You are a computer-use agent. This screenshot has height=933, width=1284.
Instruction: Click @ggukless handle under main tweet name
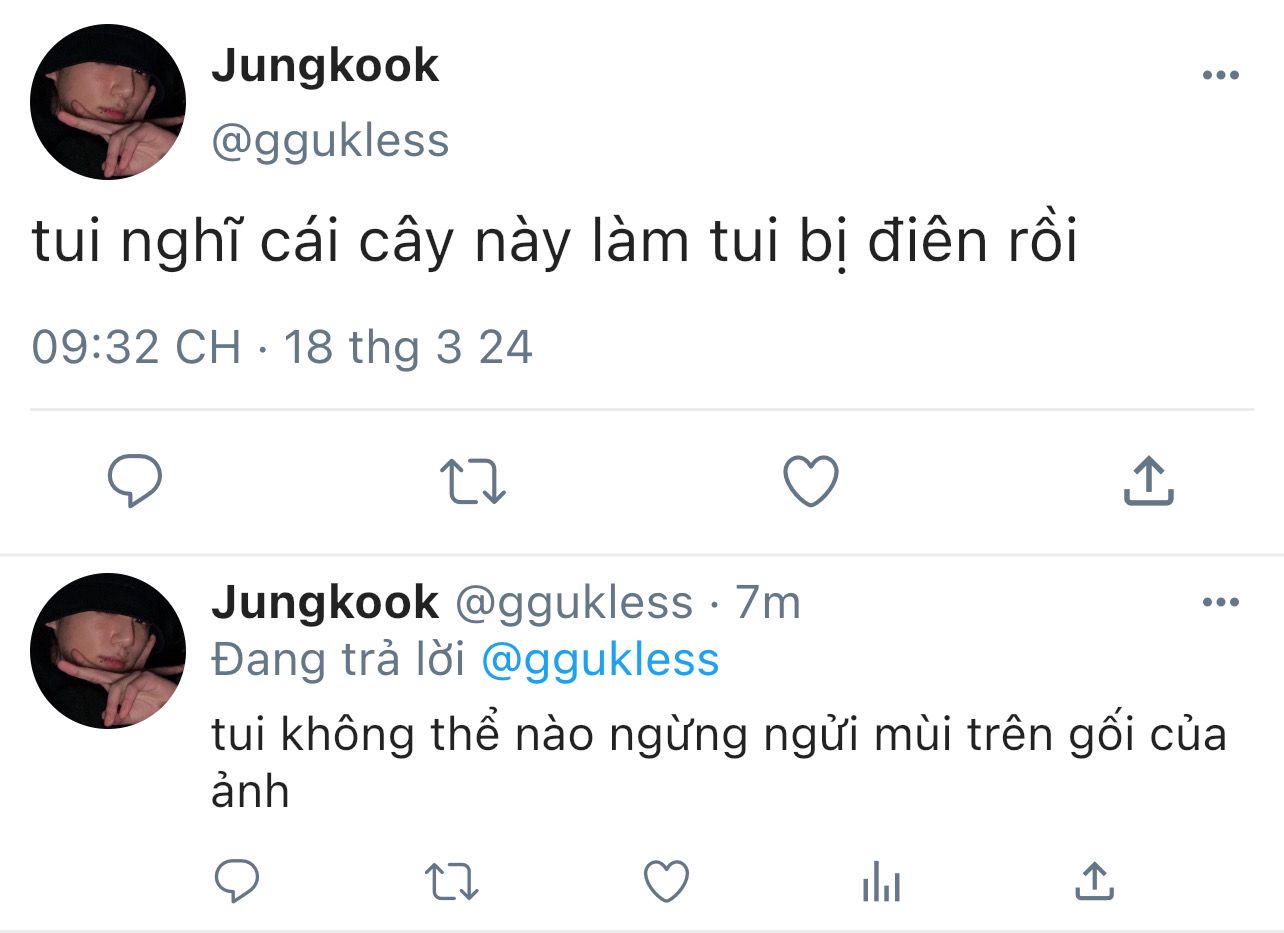pos(330,141)
